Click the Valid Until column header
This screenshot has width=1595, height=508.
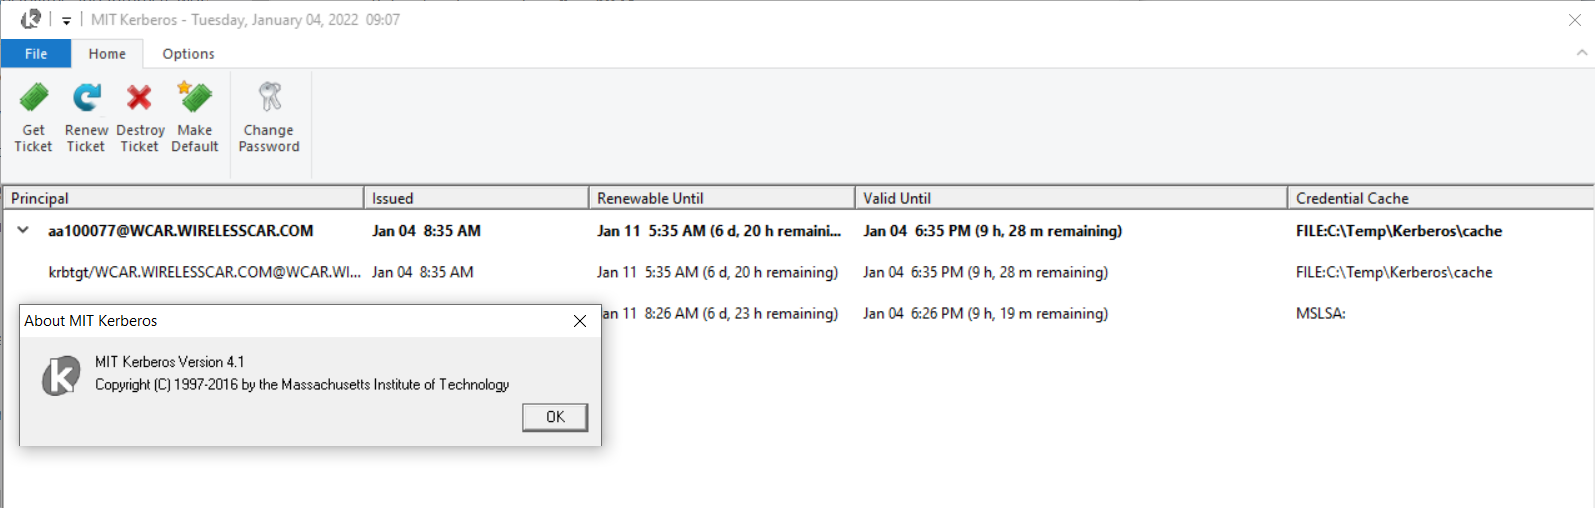(x=1070, y=198)
